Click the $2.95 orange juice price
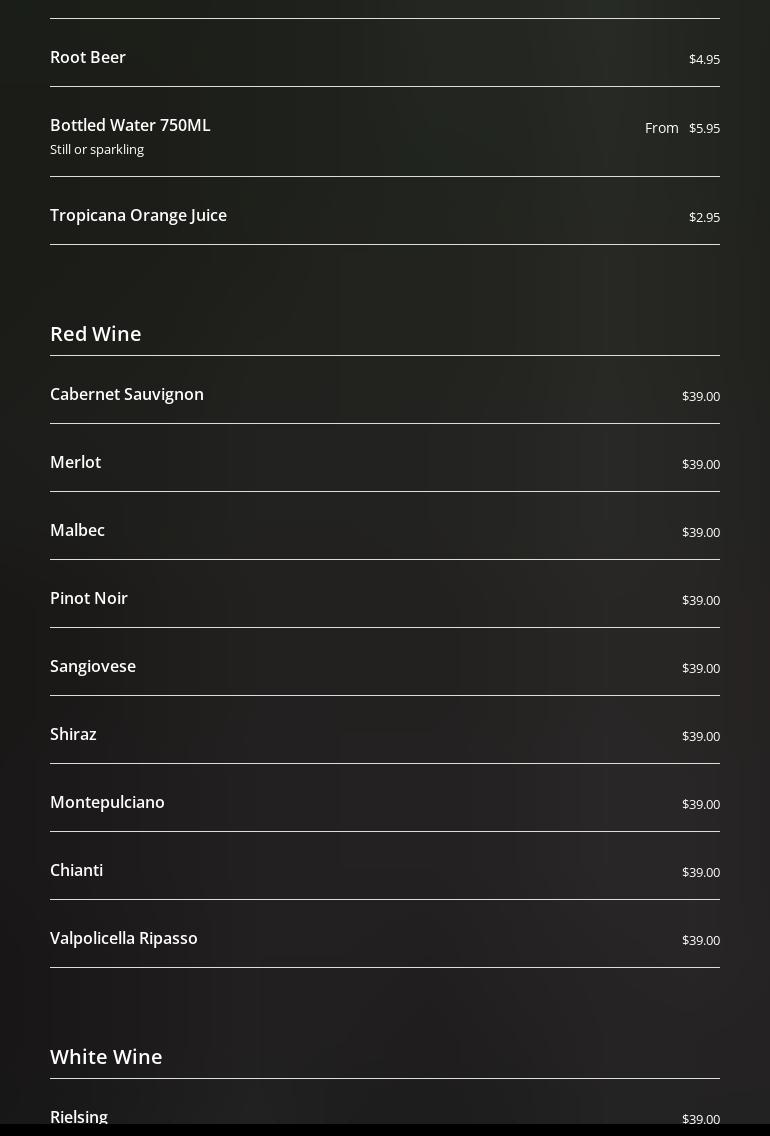 tap(704, 217)
